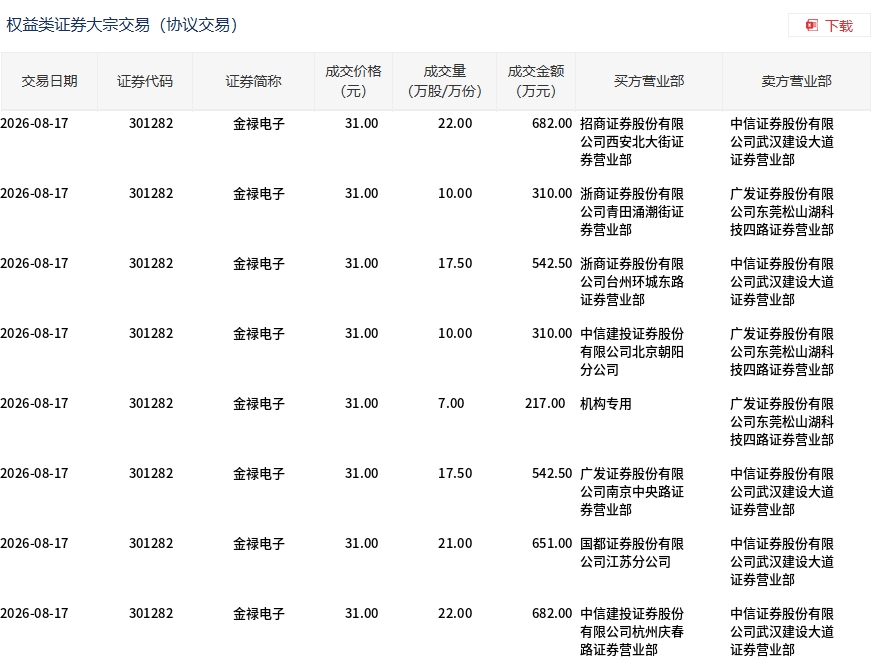Click date 2026-08-17 in the 机构专用 row
Viewport: 872px width, 672px height.
34,403
